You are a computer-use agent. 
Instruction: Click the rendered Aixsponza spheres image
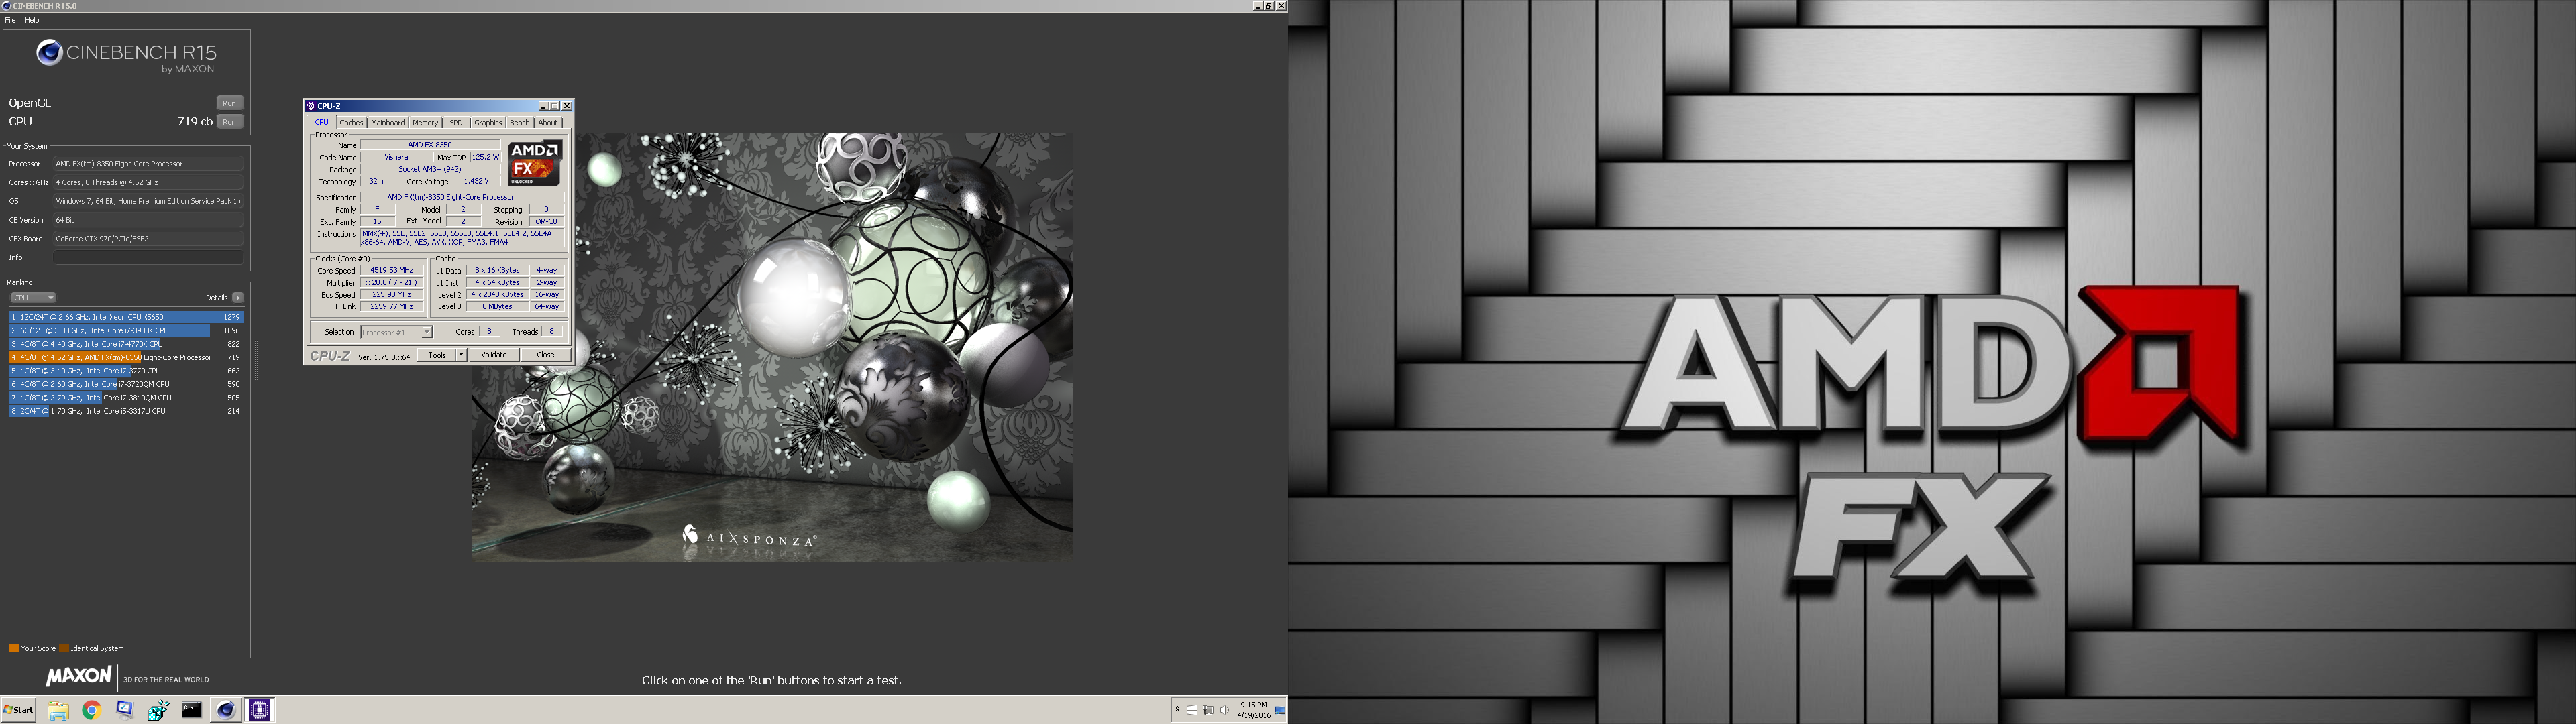point(773,346)
